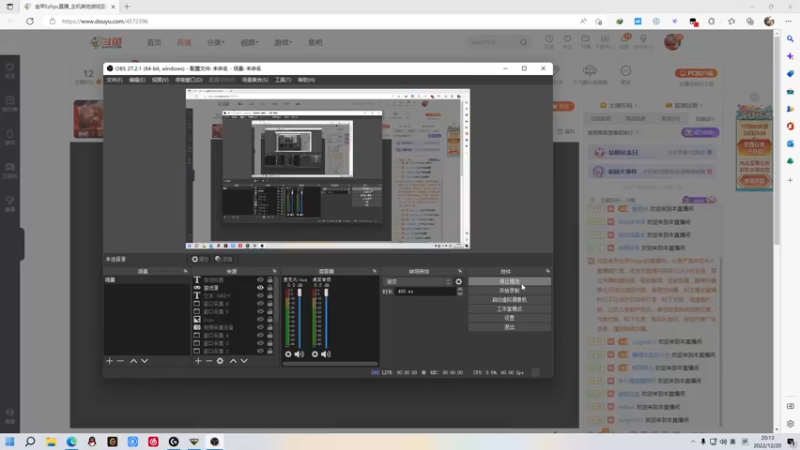Open the OBS 视图(V) menu
800x450 pixels.
point(160,80)
